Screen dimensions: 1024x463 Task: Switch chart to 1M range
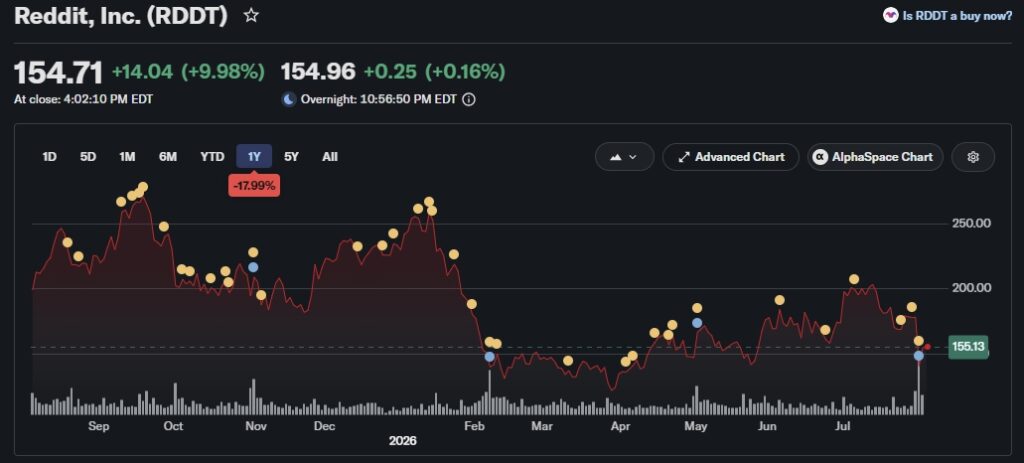pyautogui.click(x=127, y=157)
